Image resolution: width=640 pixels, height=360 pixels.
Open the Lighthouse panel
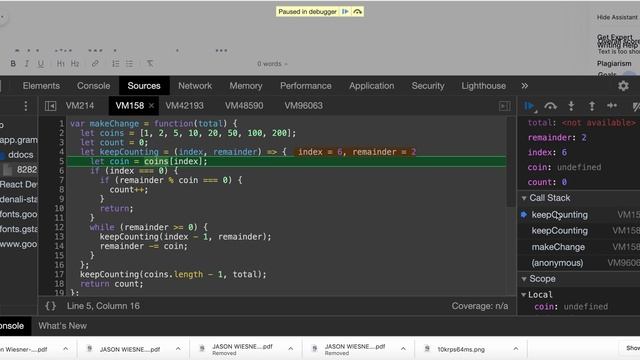pos(483,86)
